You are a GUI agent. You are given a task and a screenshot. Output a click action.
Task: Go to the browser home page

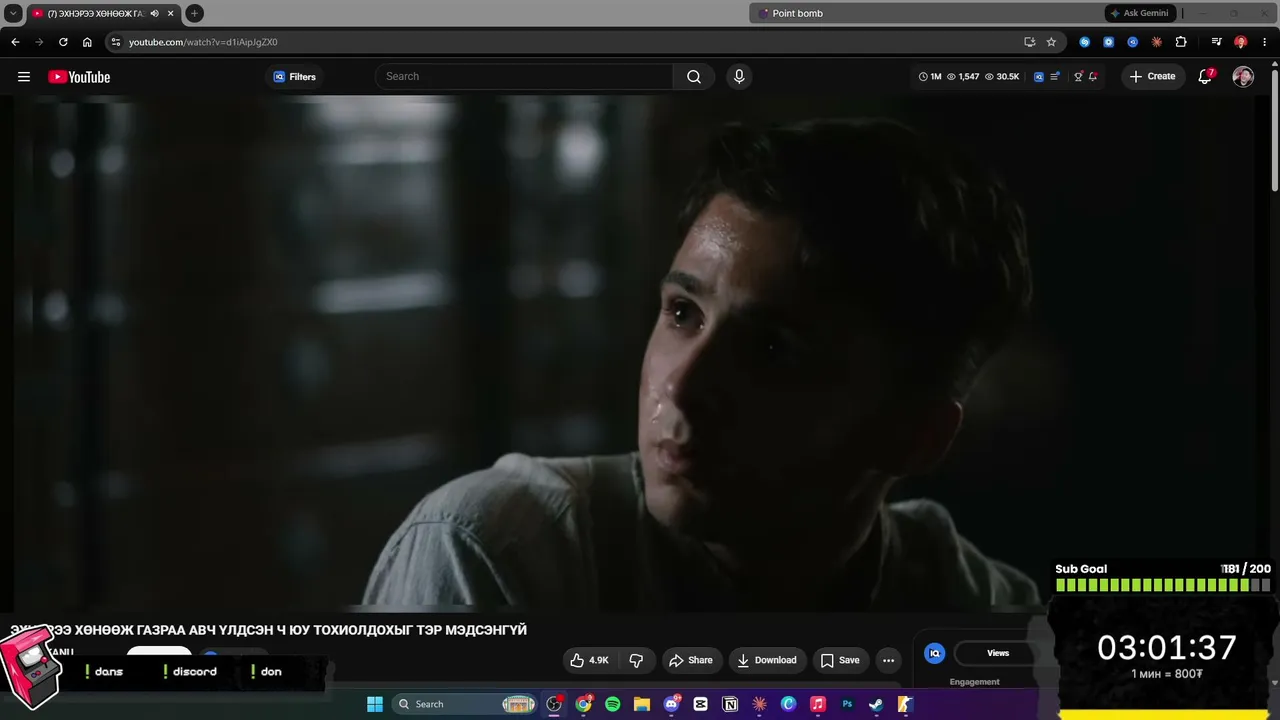[x=87, y=42]
